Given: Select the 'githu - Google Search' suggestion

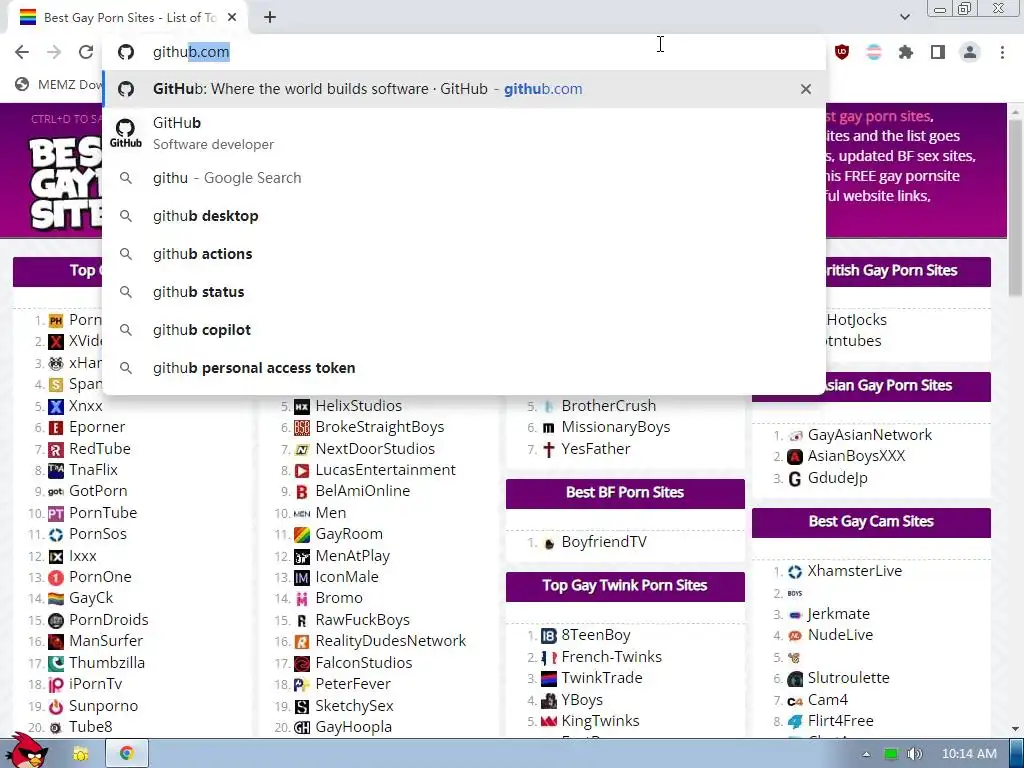Looking at the screenshot, I should (x=464, y=178).
